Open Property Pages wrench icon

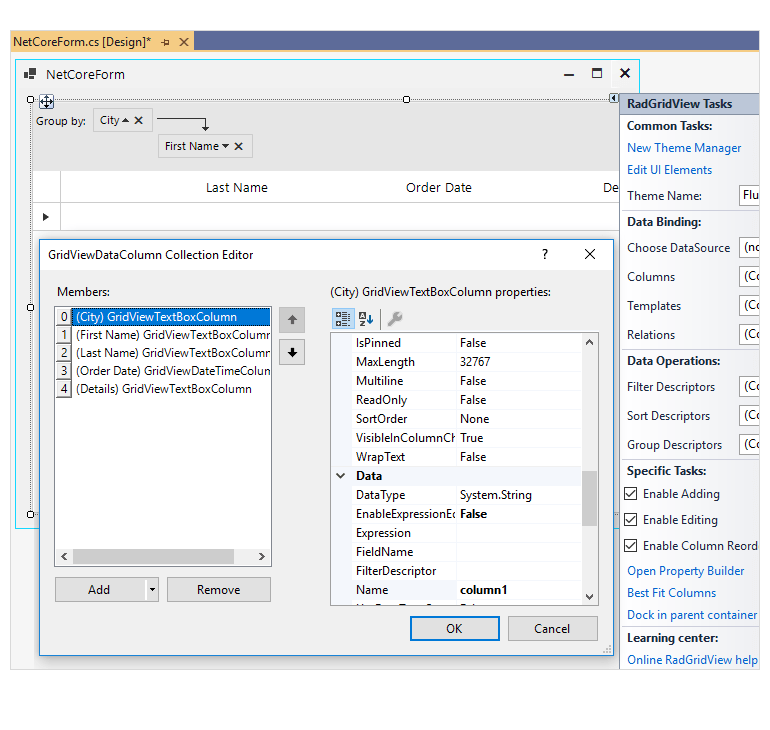395,319
